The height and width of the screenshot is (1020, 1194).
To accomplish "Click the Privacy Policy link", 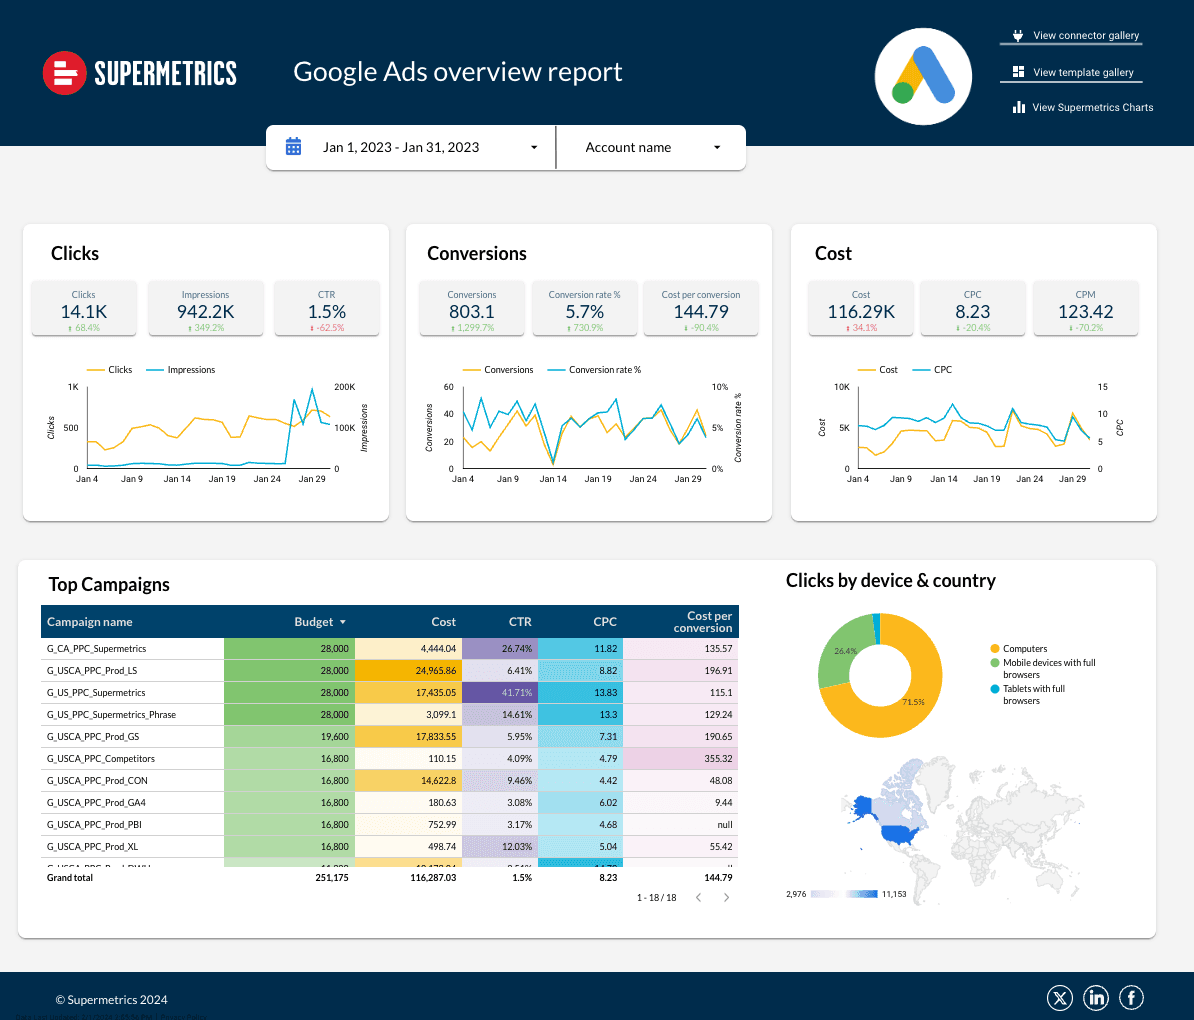I will click(184, 1017).
